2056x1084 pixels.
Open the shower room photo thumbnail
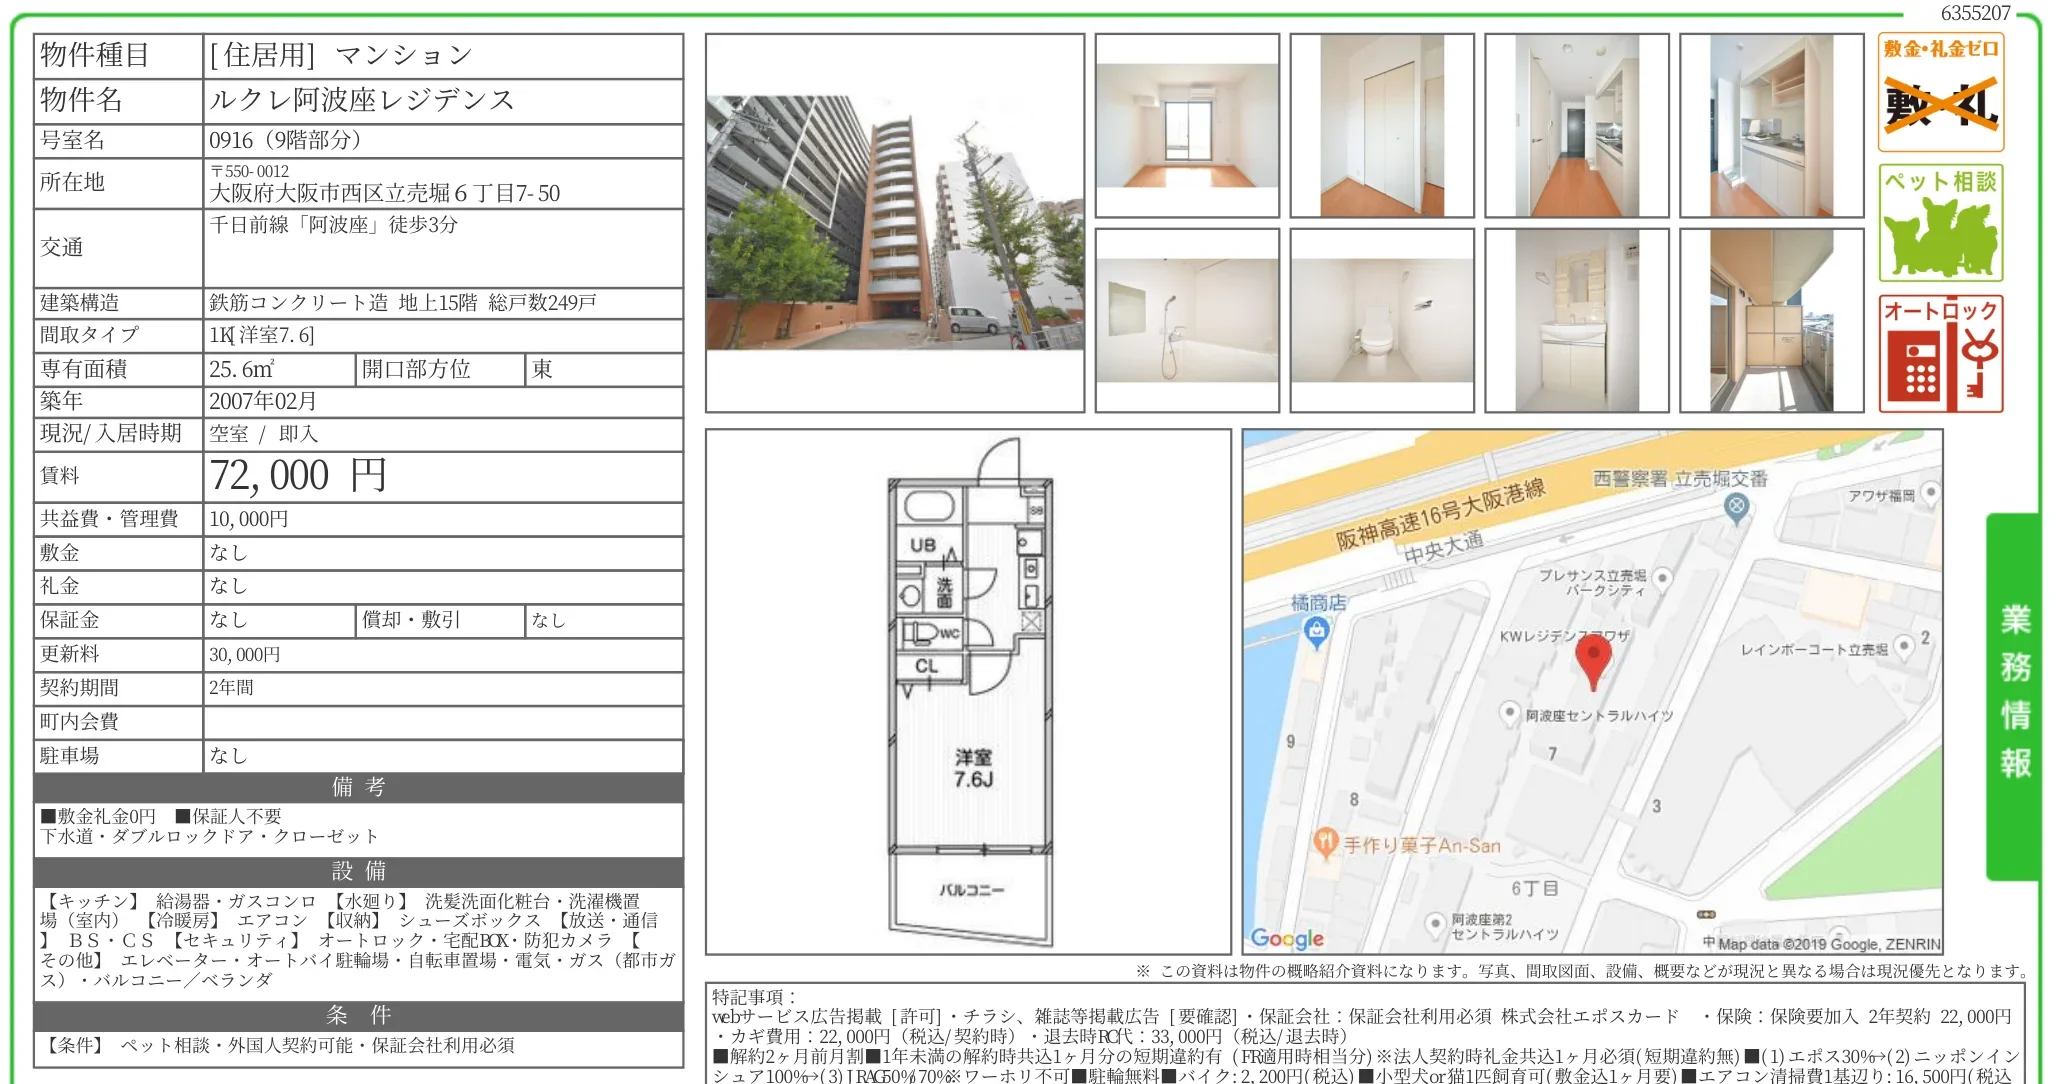point(1186,320)
